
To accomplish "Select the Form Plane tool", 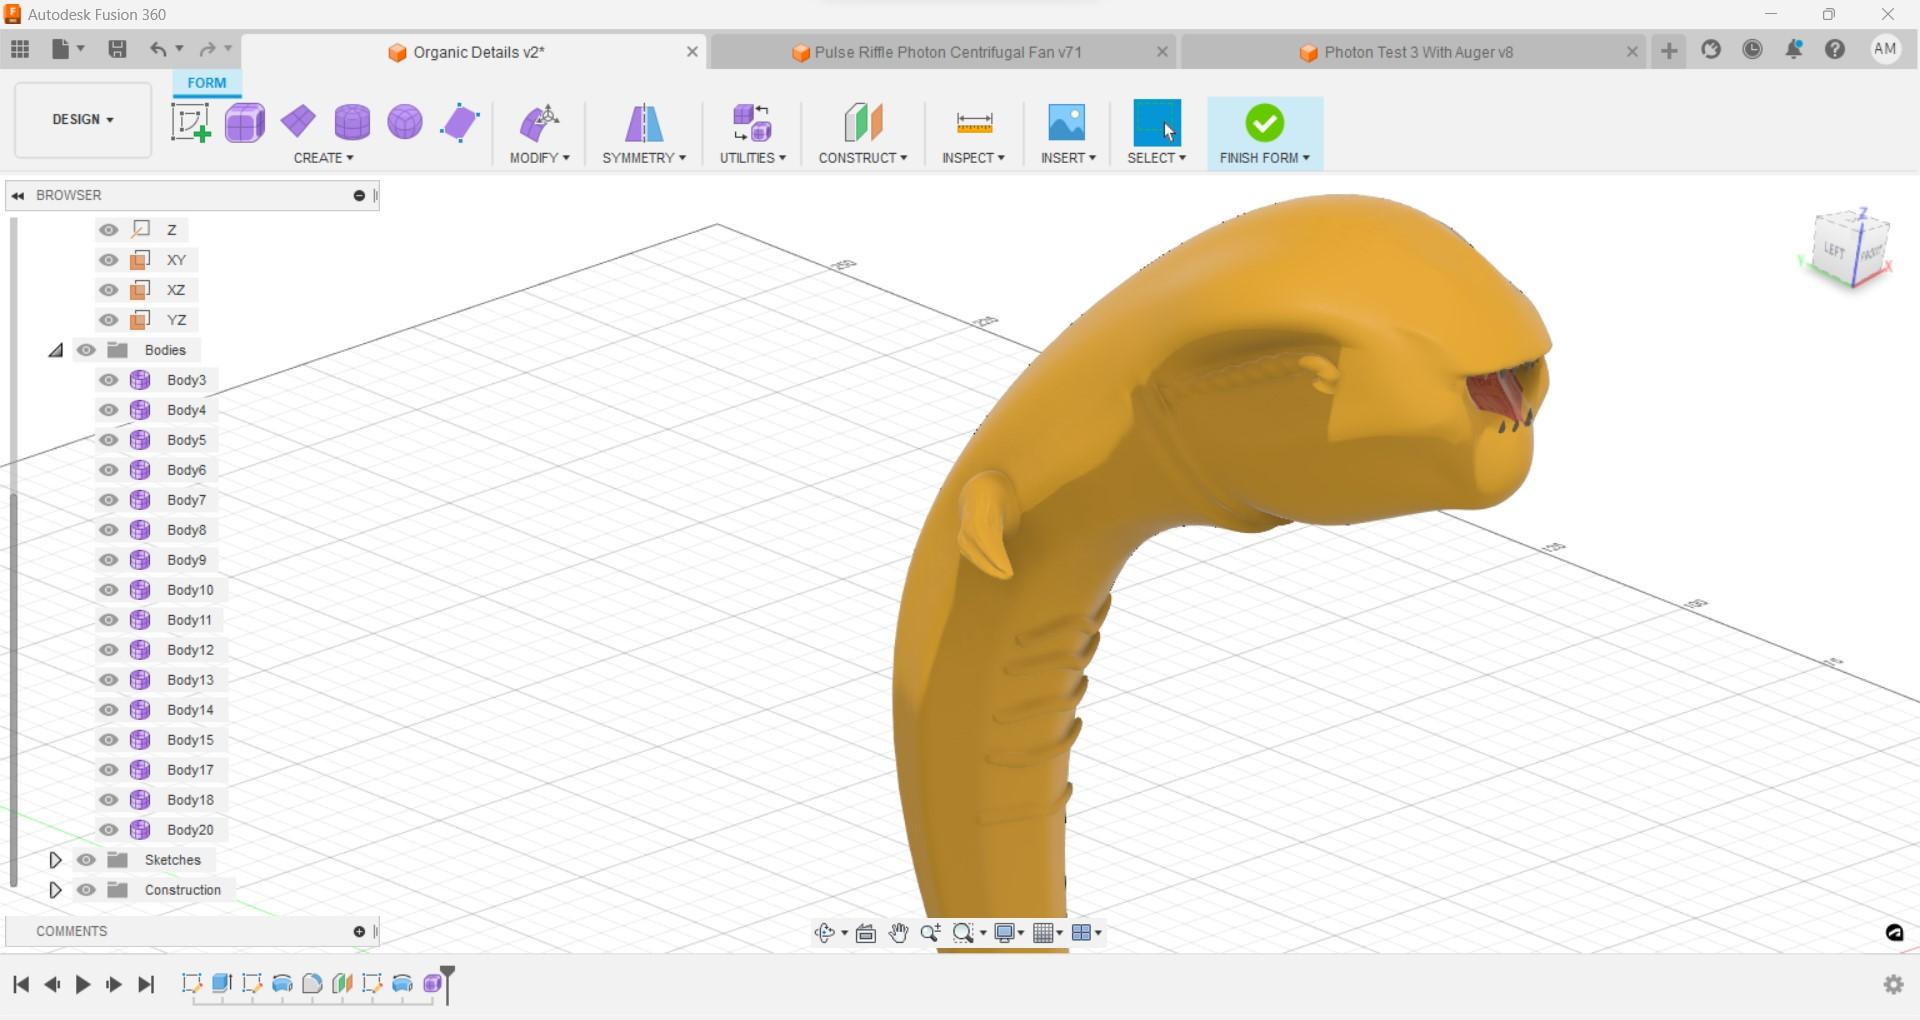I will coord(298,122).
